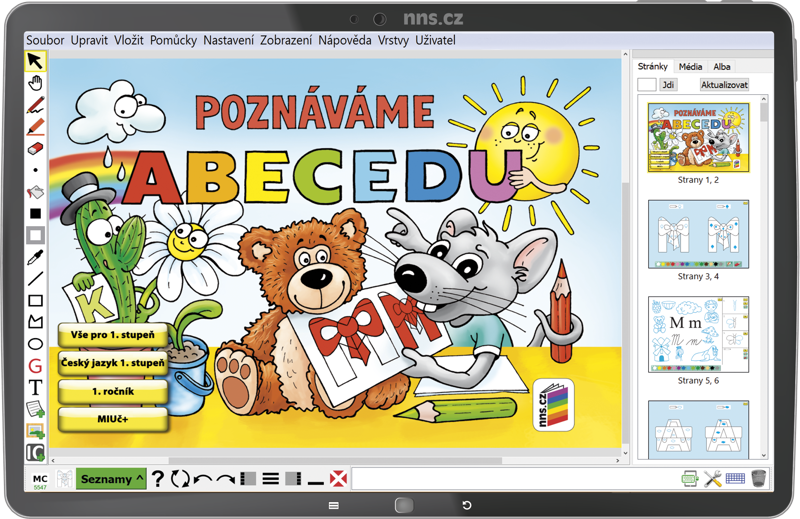Open the fourth page thumbnail with letter A
Viewport: 800px width, 519px height.
click(x=698, y=430)
